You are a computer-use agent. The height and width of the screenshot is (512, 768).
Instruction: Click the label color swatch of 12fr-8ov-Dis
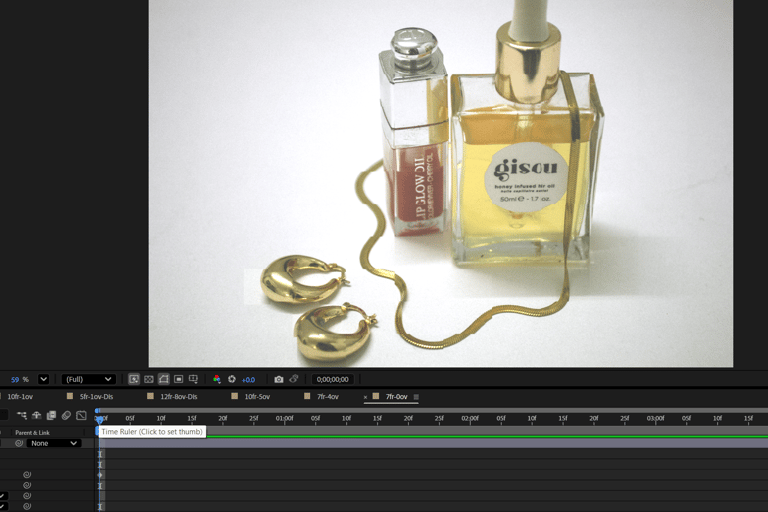click(x=150, y=396)
